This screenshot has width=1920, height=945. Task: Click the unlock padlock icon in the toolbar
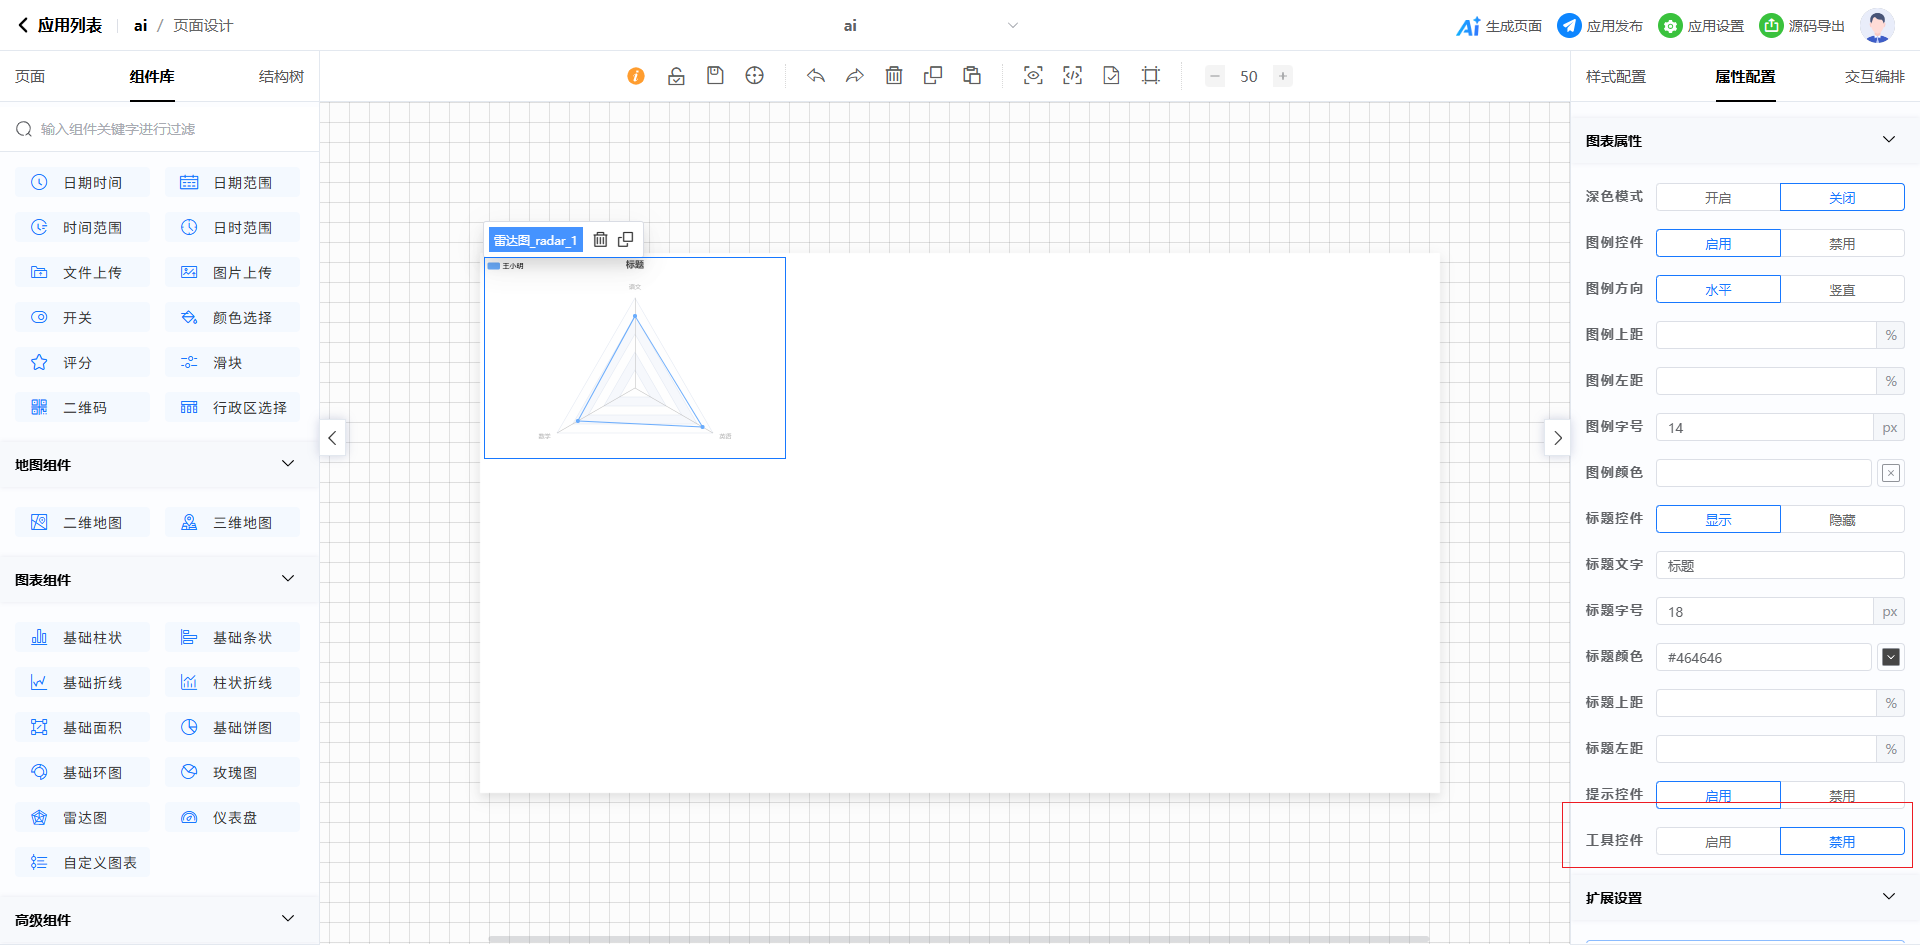point(676,76)
